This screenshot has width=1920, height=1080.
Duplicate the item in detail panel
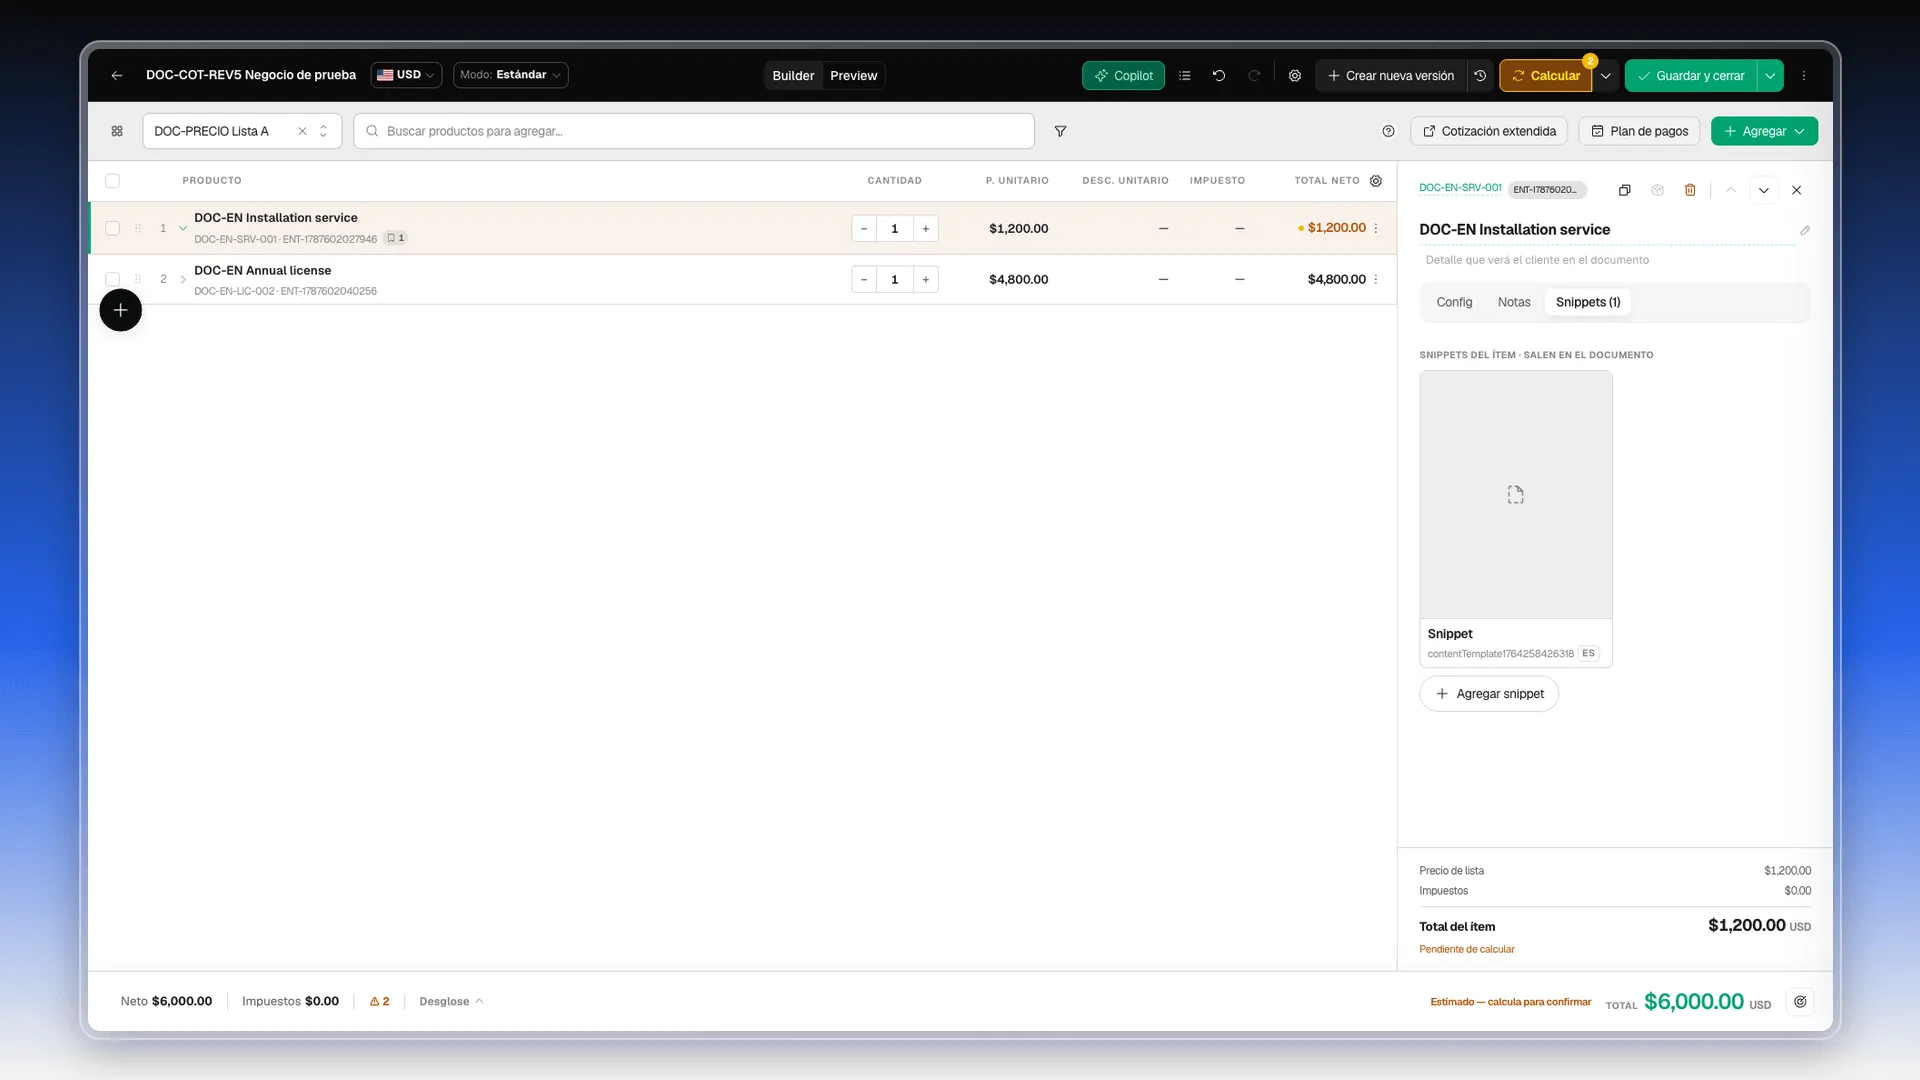point(1625,190)
